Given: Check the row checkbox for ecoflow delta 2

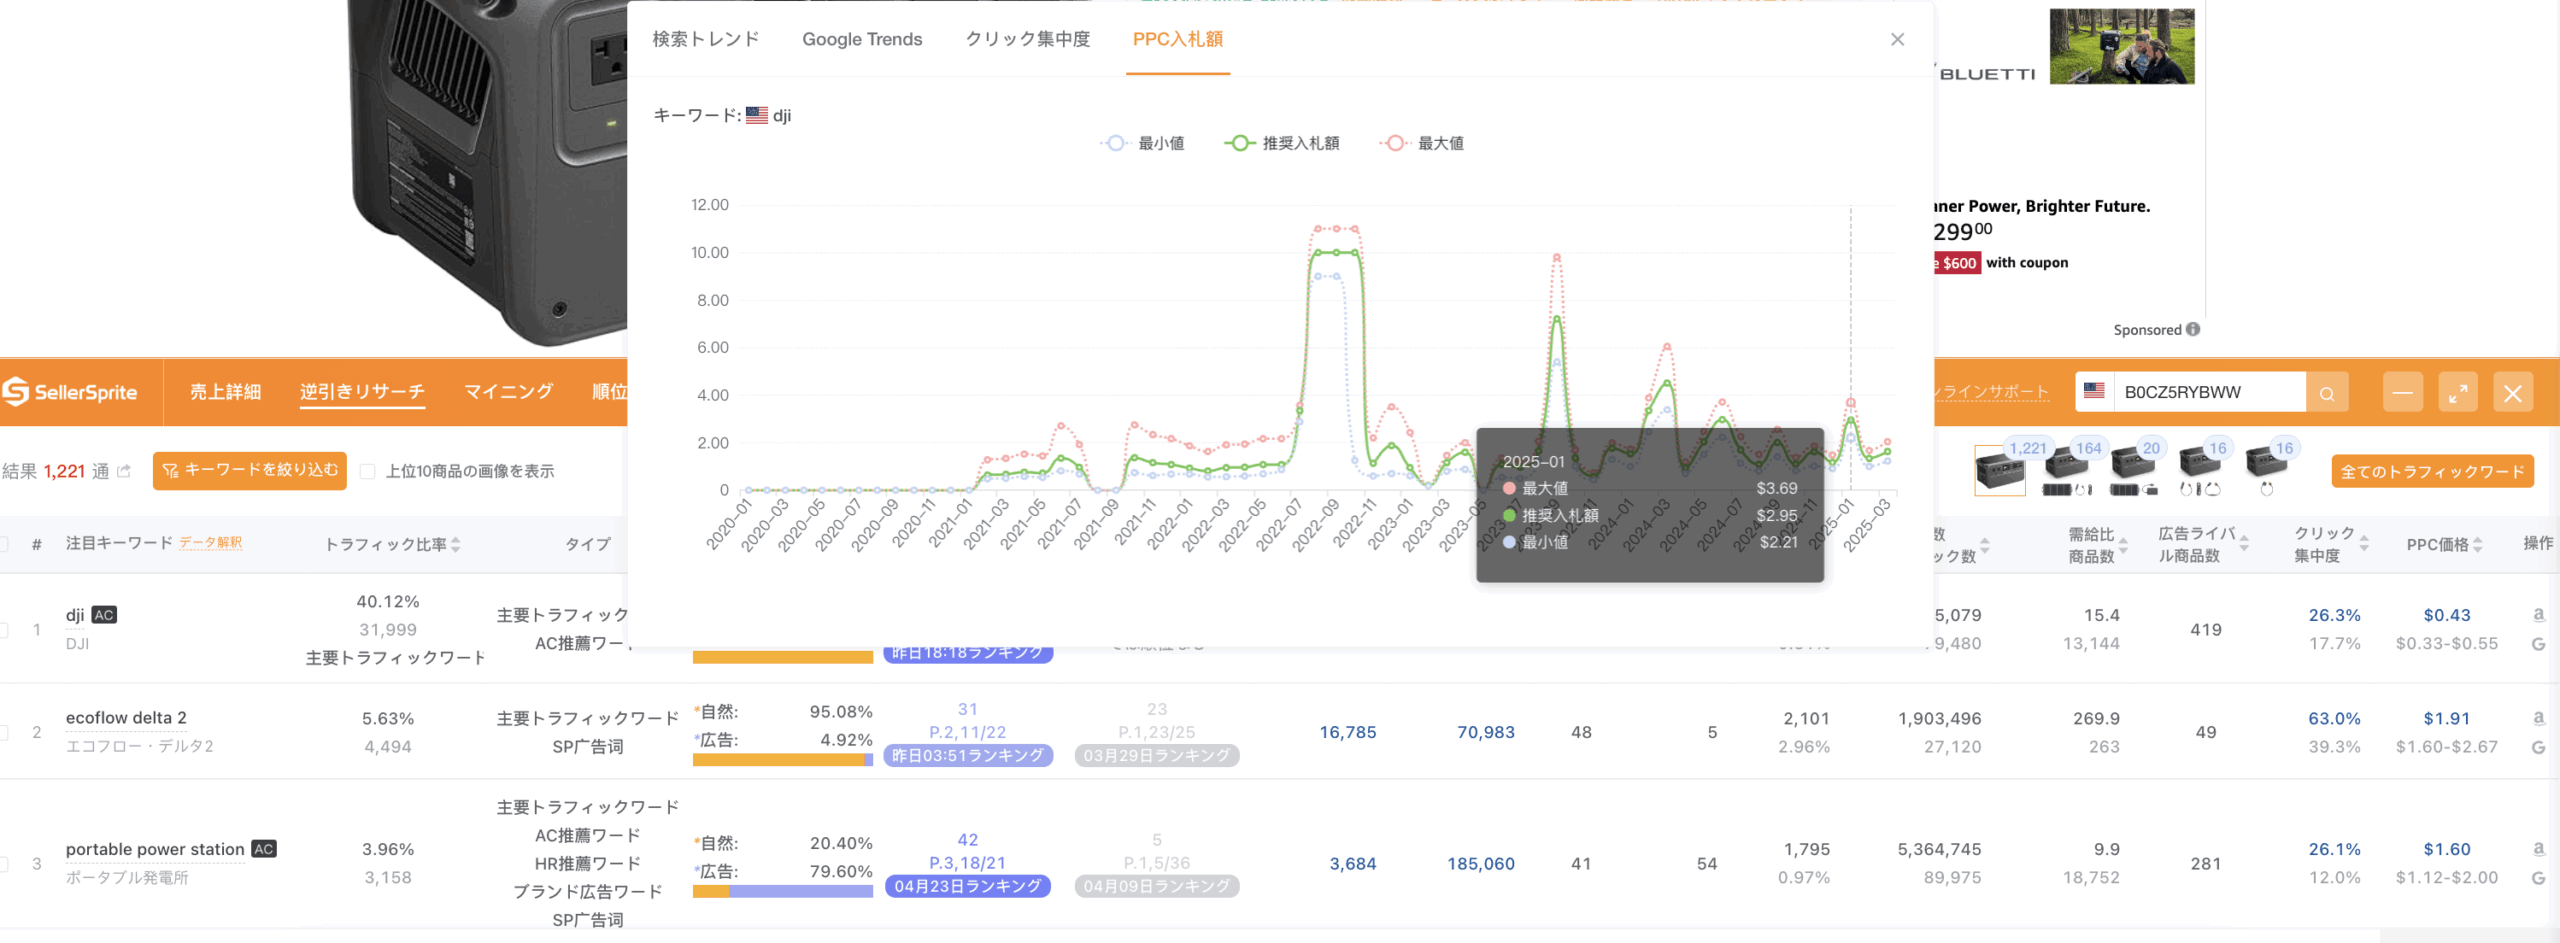Looking at the screenshot, I should [x=4, y=732].
